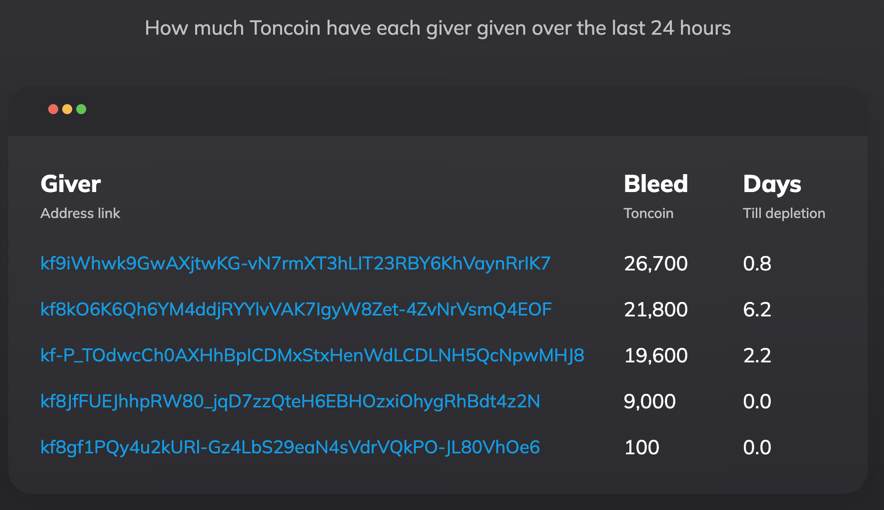Select the 100 bleed value
Viewport: 884px width, 510px height.
642,447
